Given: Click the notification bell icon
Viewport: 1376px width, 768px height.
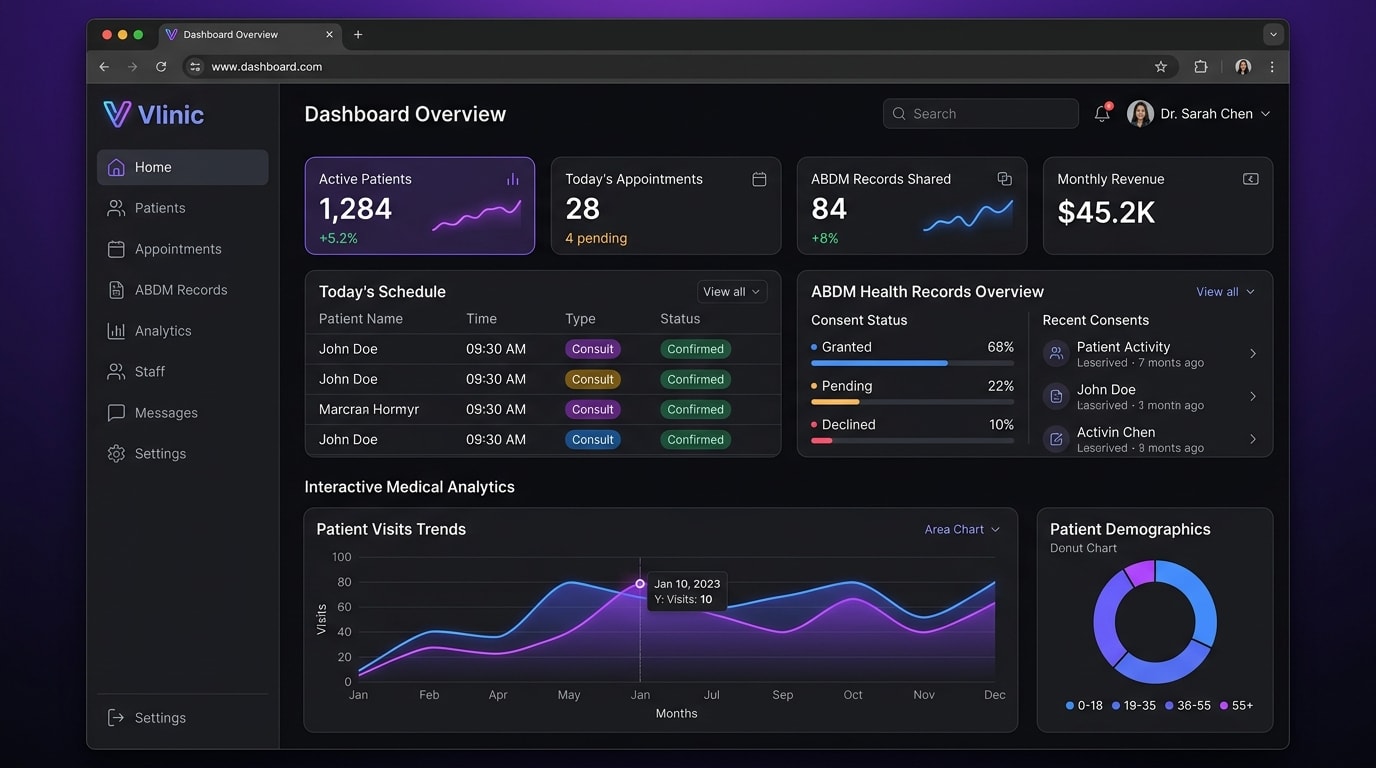Looking at the screenshot, I should point(1102,113).
